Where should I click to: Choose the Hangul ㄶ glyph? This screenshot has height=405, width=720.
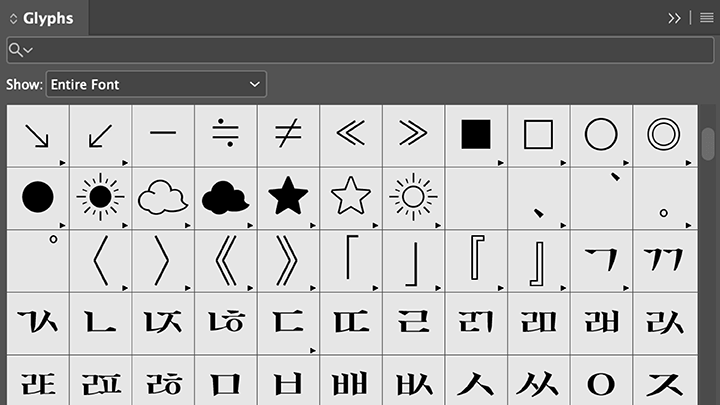[x=225, y=323]
